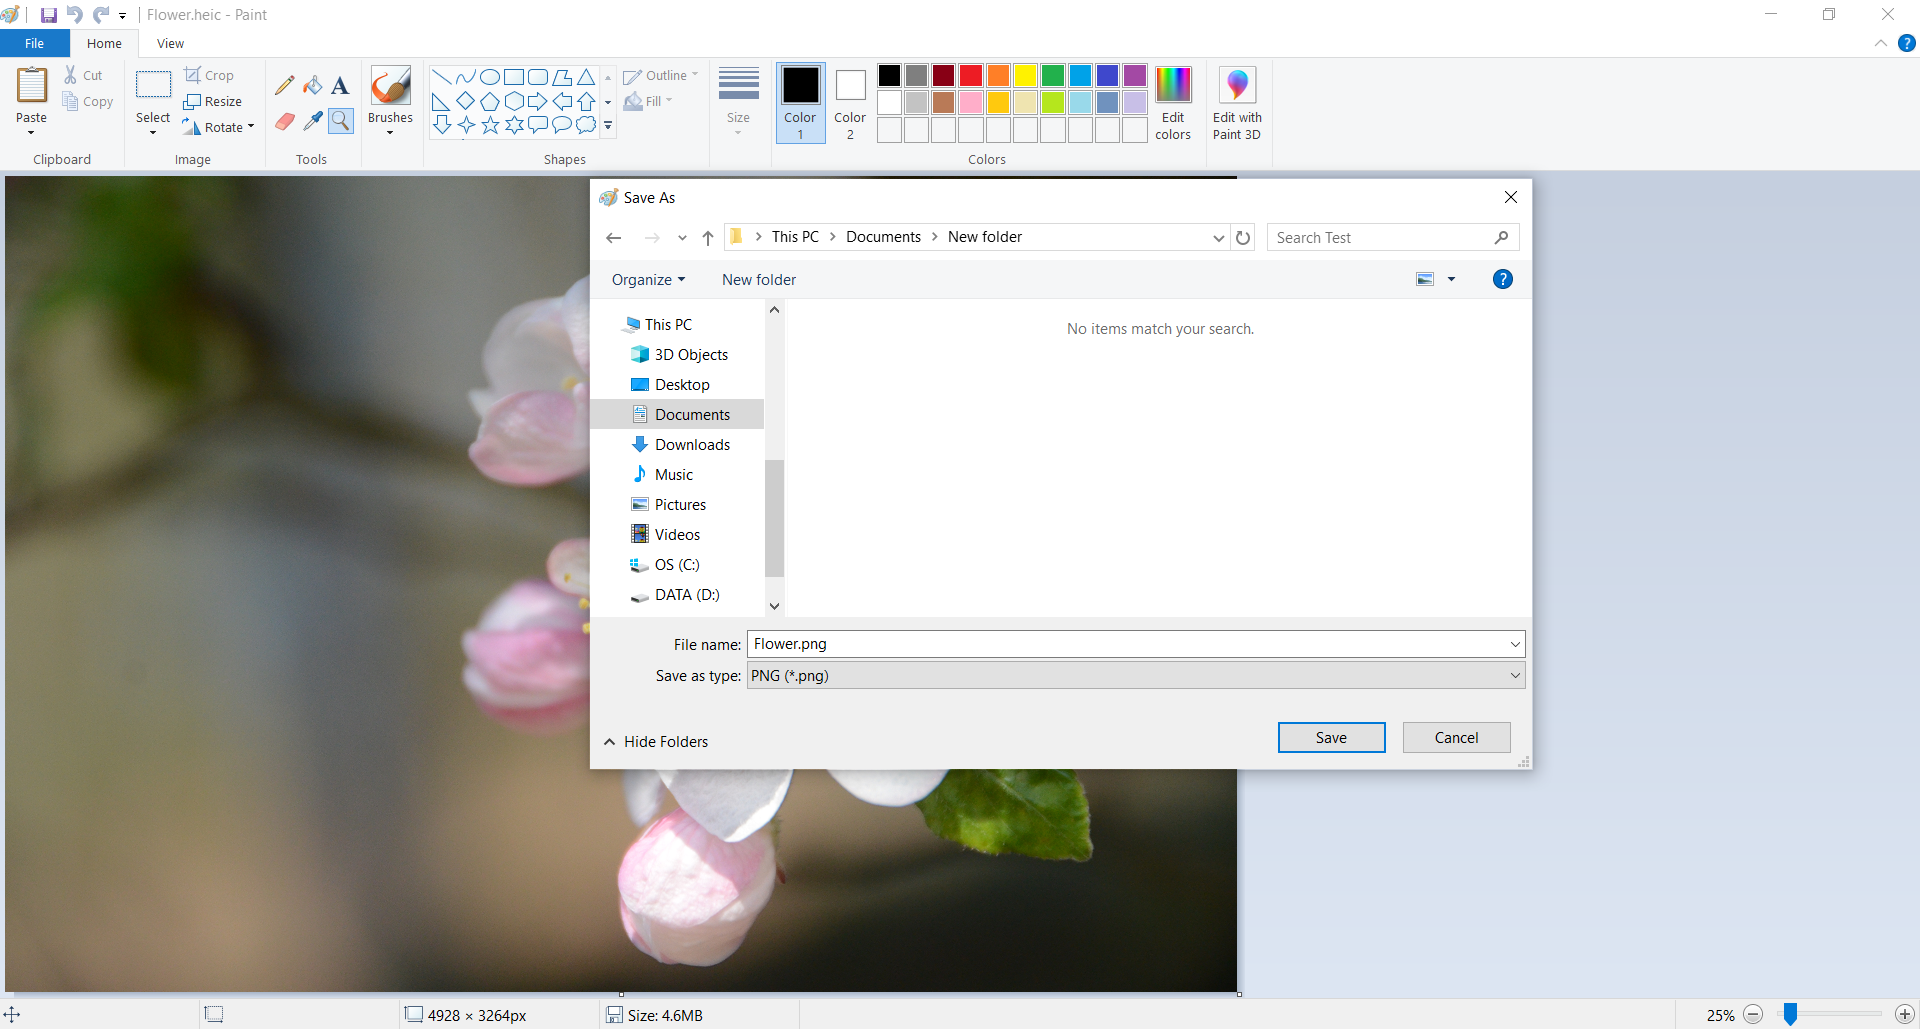This screenshot has height=1029, width=1920.
Task: Click the Refresh button in Save As dialog
Action: tap(1243, 238)
